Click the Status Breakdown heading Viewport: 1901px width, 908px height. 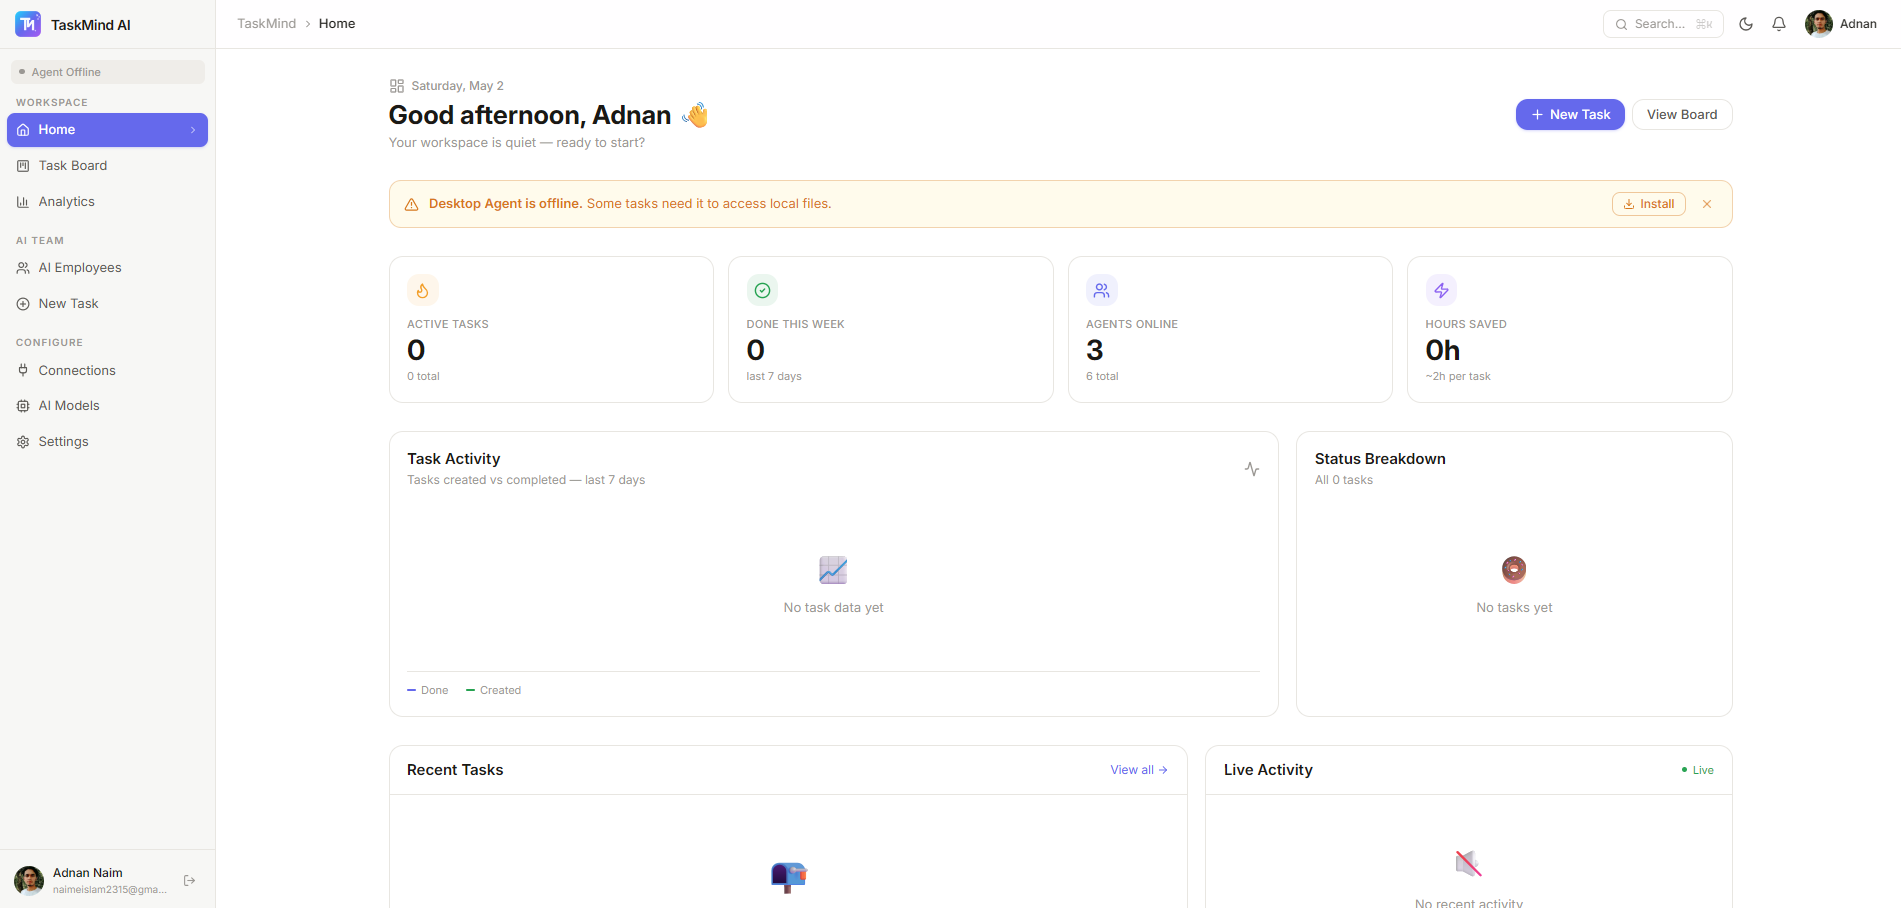(x=1380, y=459)
